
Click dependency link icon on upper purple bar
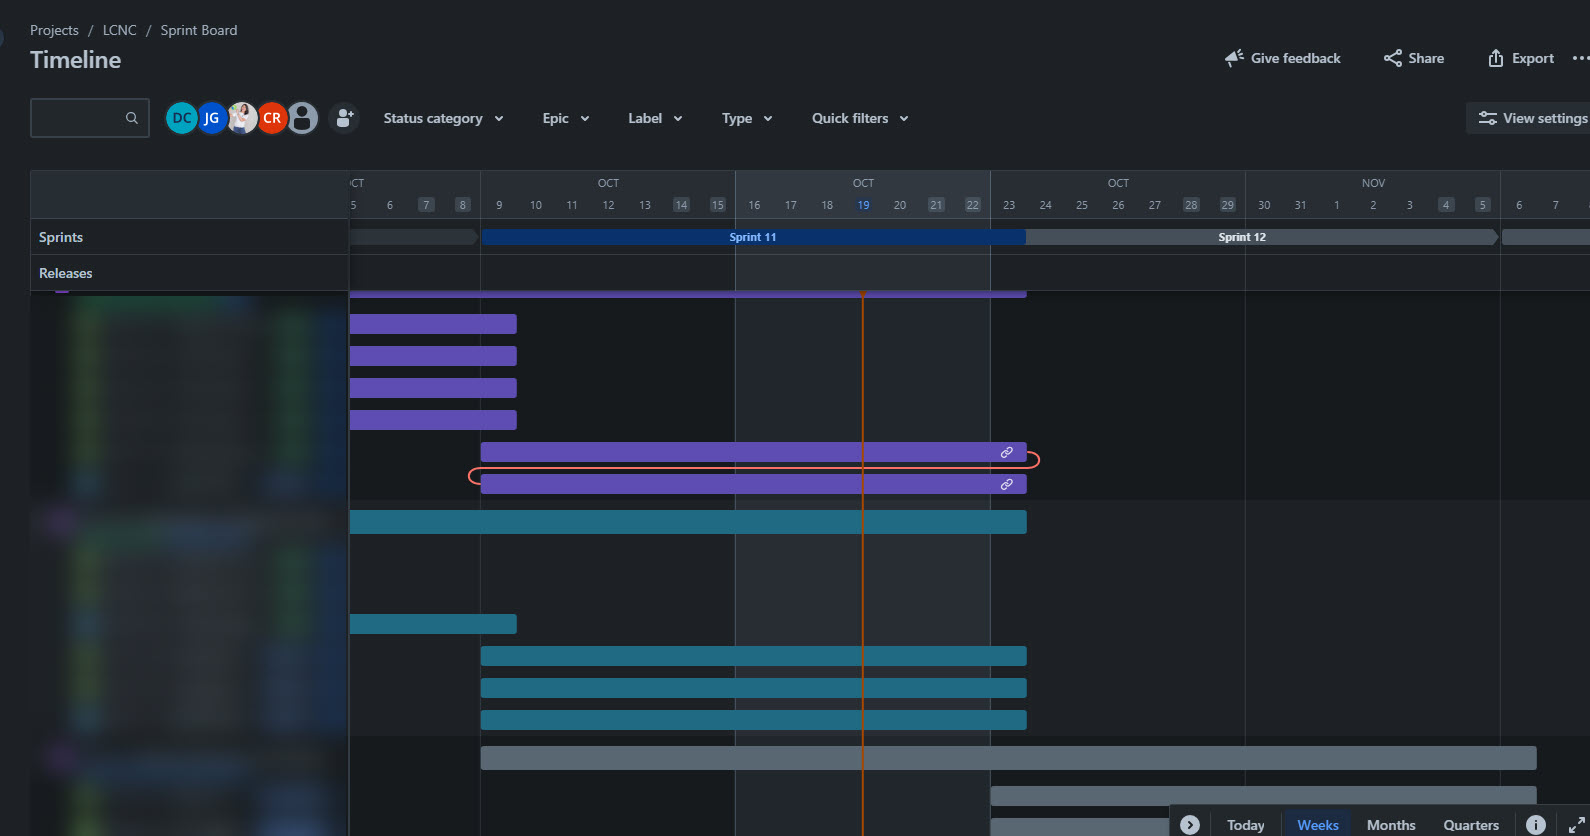click(1007, 452)
